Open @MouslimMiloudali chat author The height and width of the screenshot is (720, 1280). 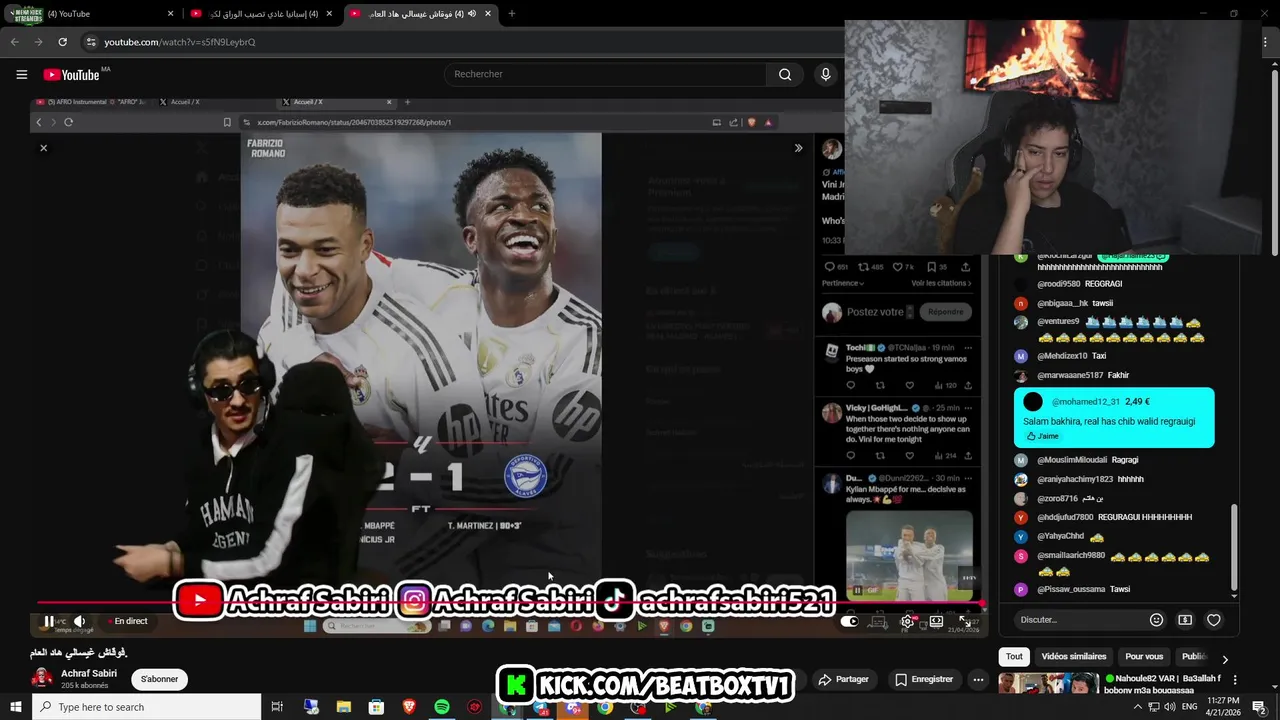point(1072,460)
